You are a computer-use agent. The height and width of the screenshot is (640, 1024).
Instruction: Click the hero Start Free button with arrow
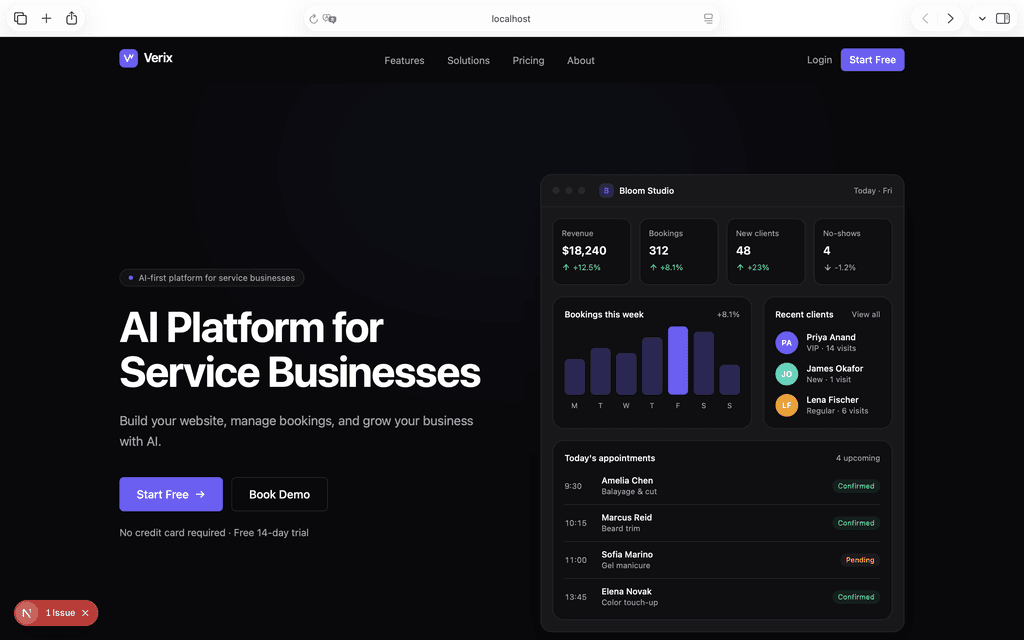pos(171,494)
